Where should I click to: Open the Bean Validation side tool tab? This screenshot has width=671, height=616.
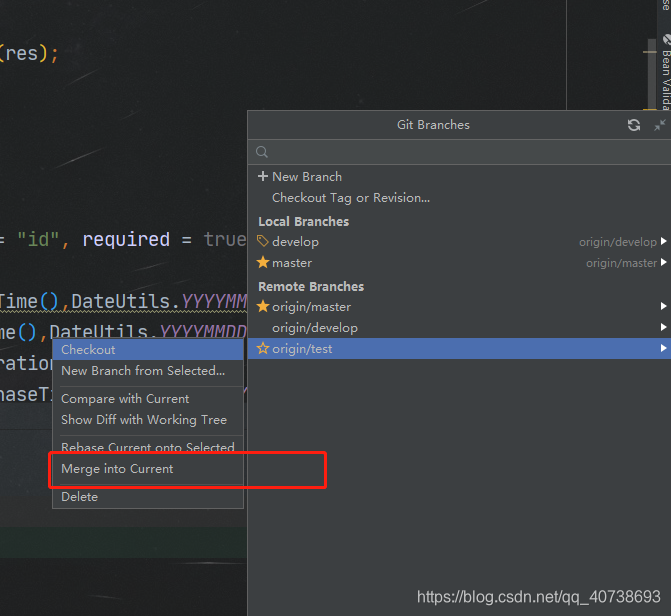[665, 73]
